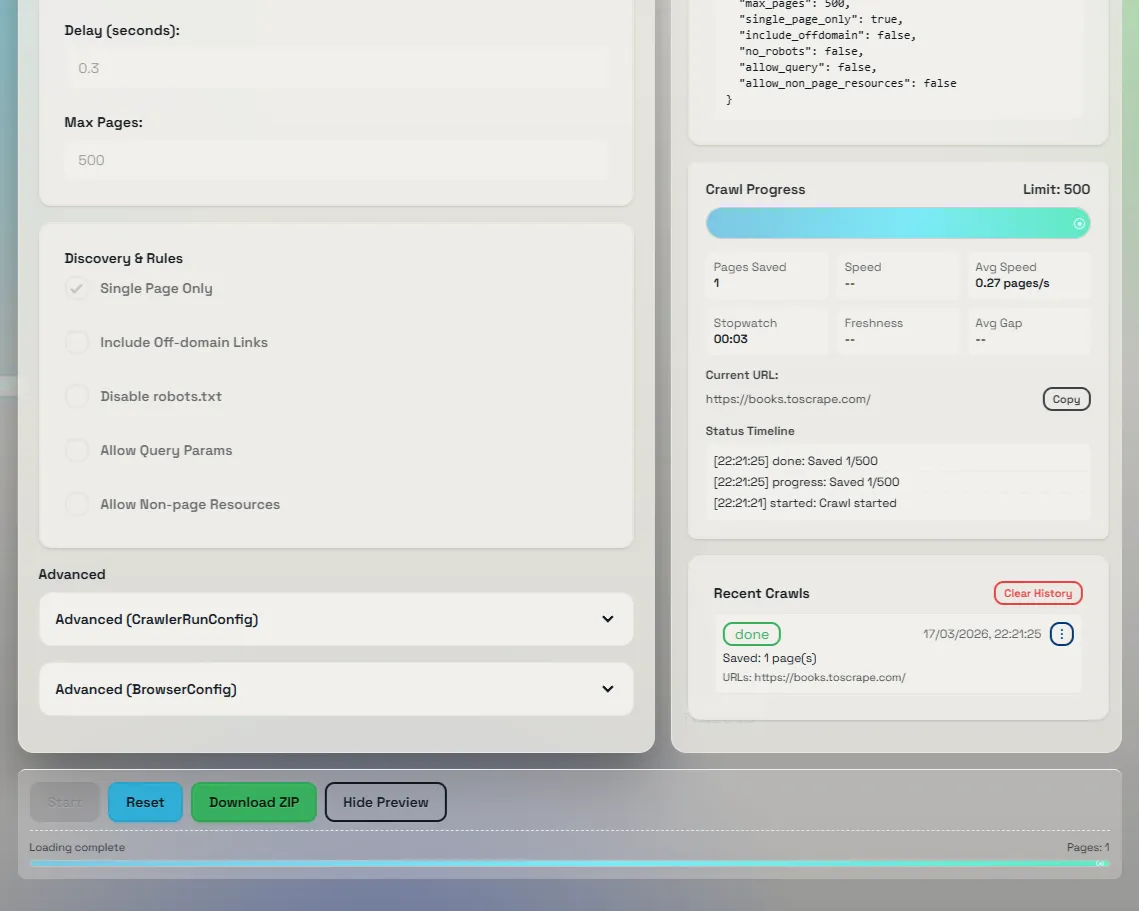The height and width of the screenshot is (911, 1139).
Task: Clear the recent crawls history
Action: (x=1038, y=593)
